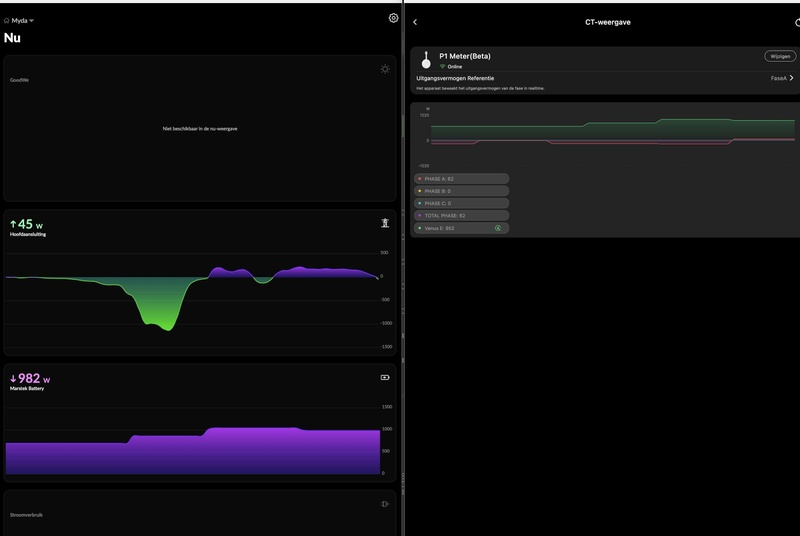Viewport: 800px width, 536px height.
Task: Go back from CT-weergave screen
Action: pyautogui.click(x=415, y=22)
